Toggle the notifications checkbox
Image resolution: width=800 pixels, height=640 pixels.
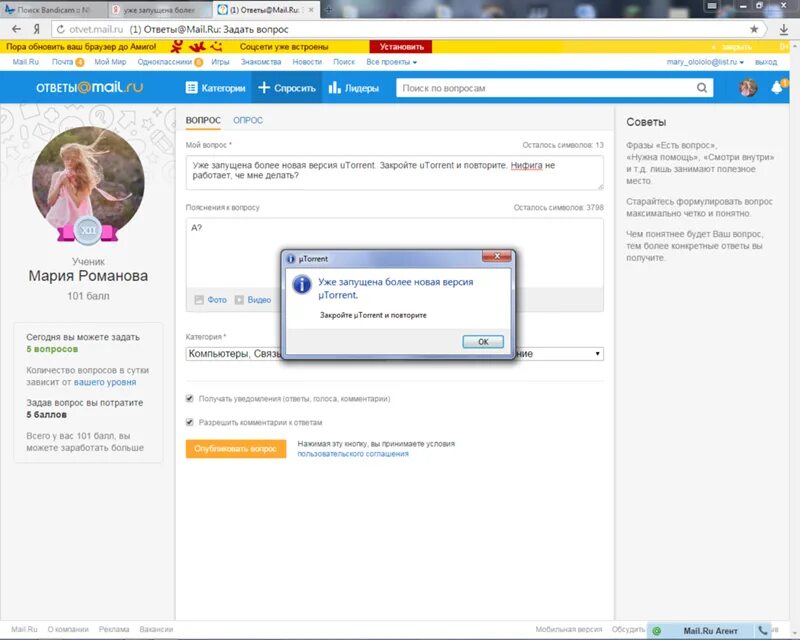point(190,398)
